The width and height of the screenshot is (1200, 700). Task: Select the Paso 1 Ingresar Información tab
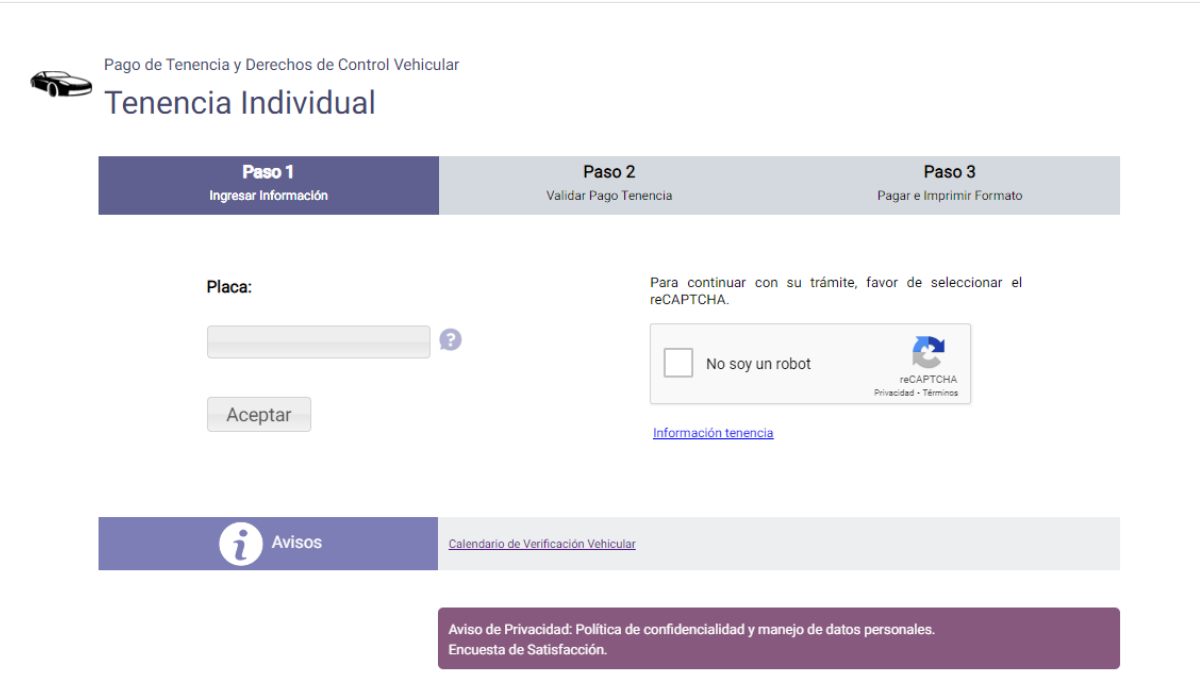[268, 185]
